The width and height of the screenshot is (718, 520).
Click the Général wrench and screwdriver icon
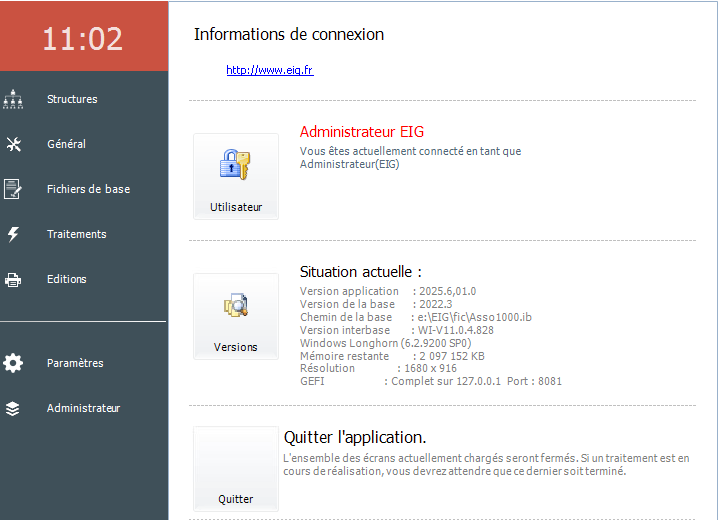13,144
